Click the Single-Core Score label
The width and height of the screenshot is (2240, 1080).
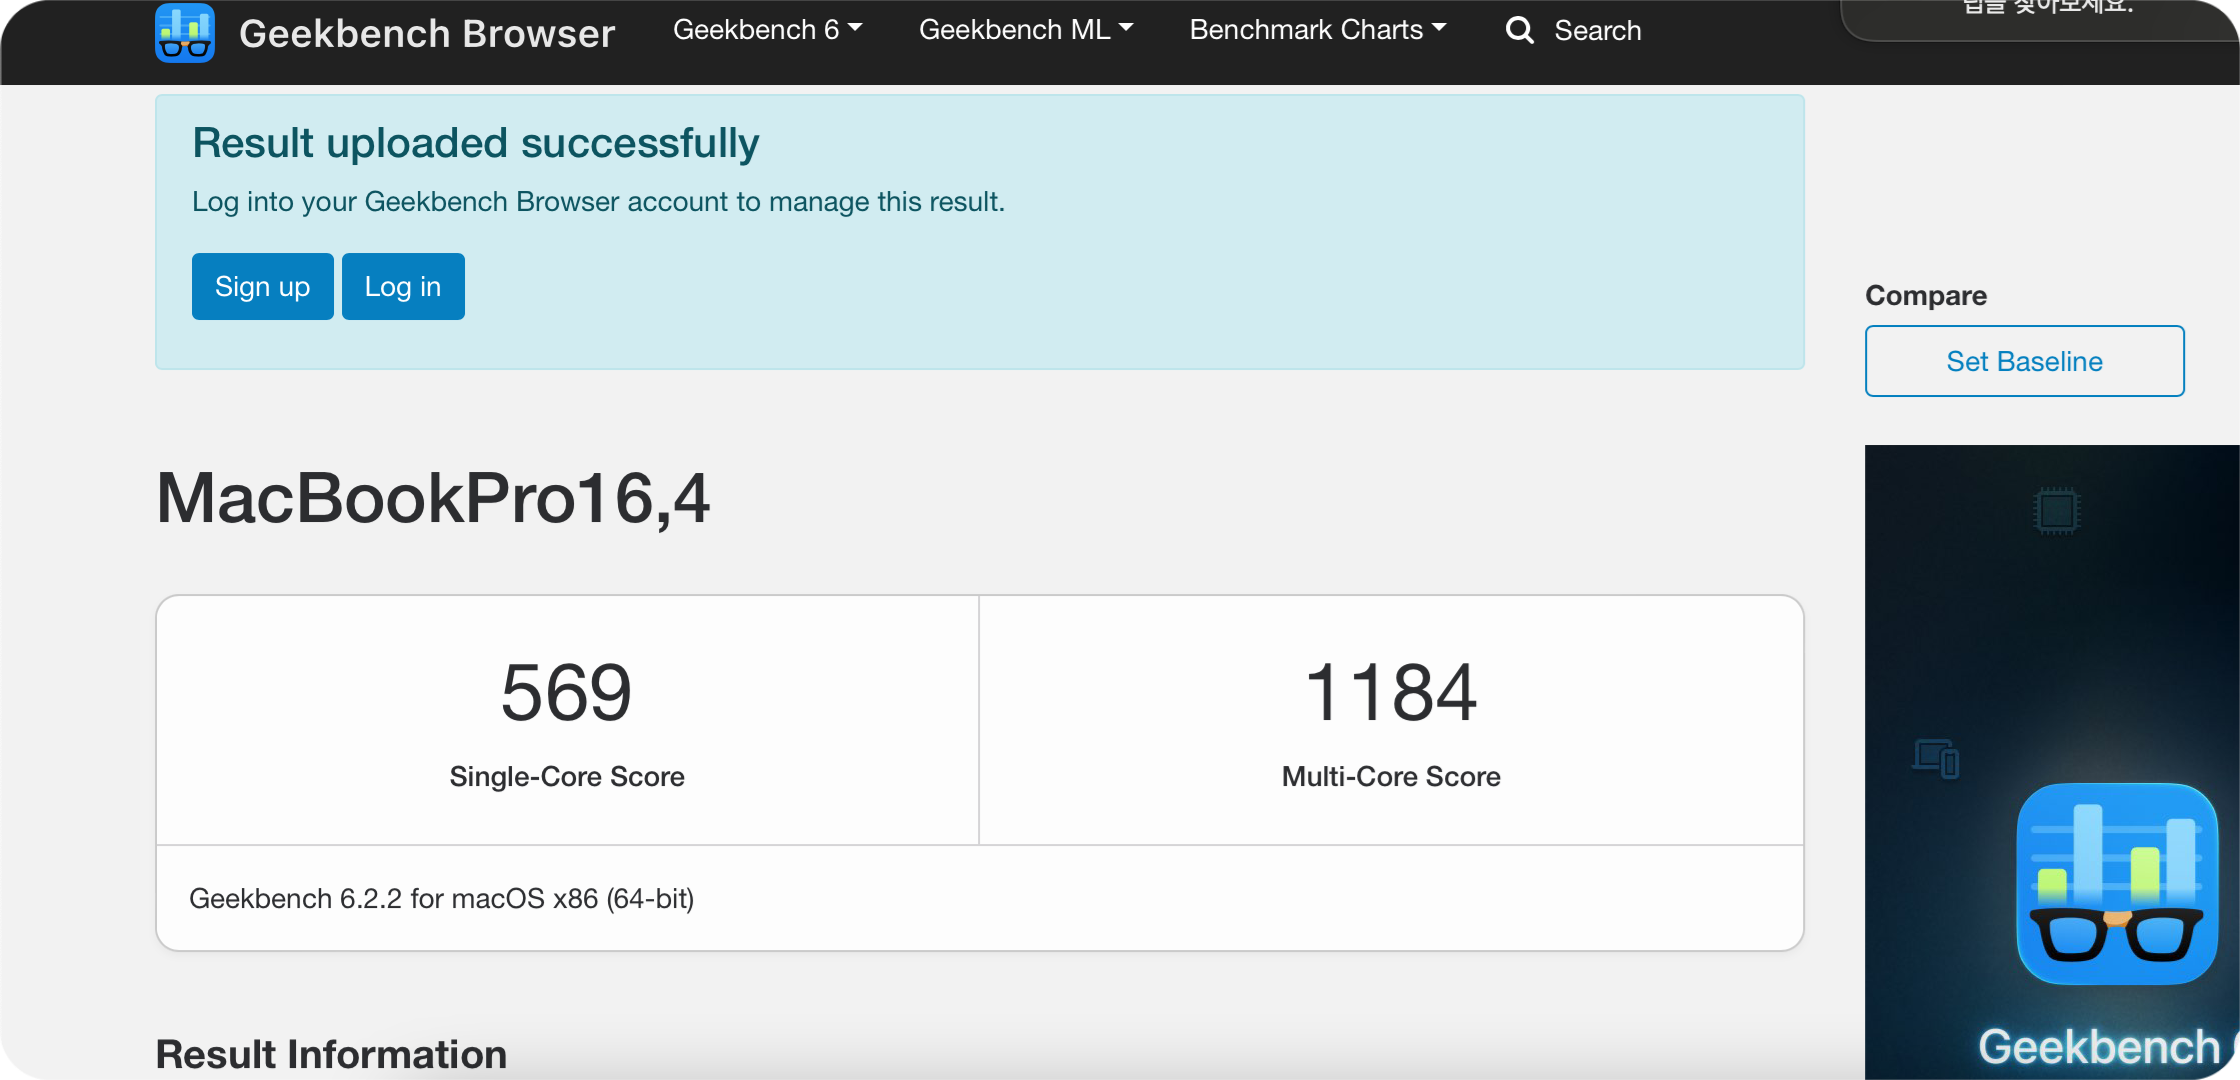click(x=567, y=777)
